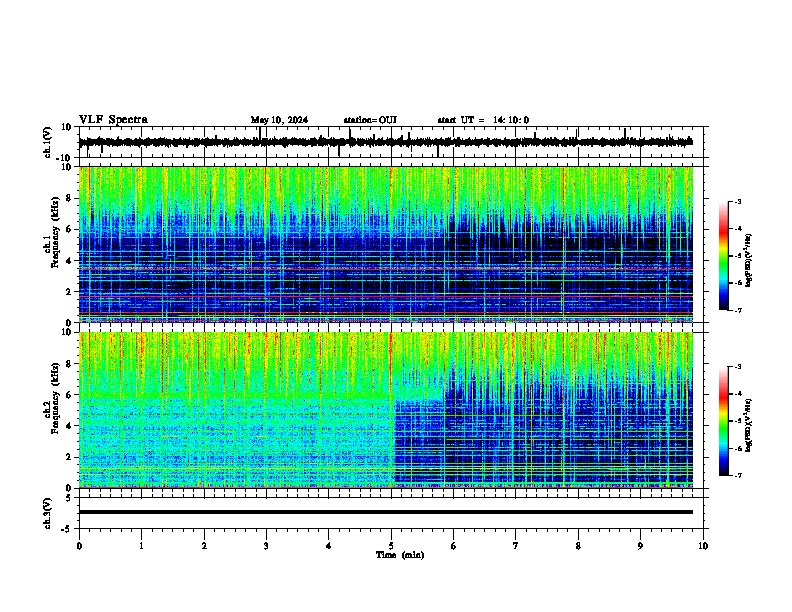Image resolution: width=792 pixels, height=612 pixels.
Task: Click the Time axis tick label "9"
Action: 640,546
